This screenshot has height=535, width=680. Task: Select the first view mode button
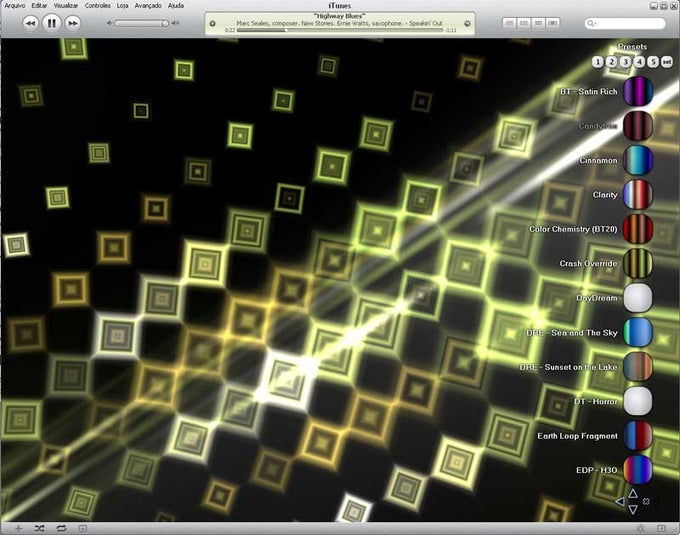tap(510, 23)
